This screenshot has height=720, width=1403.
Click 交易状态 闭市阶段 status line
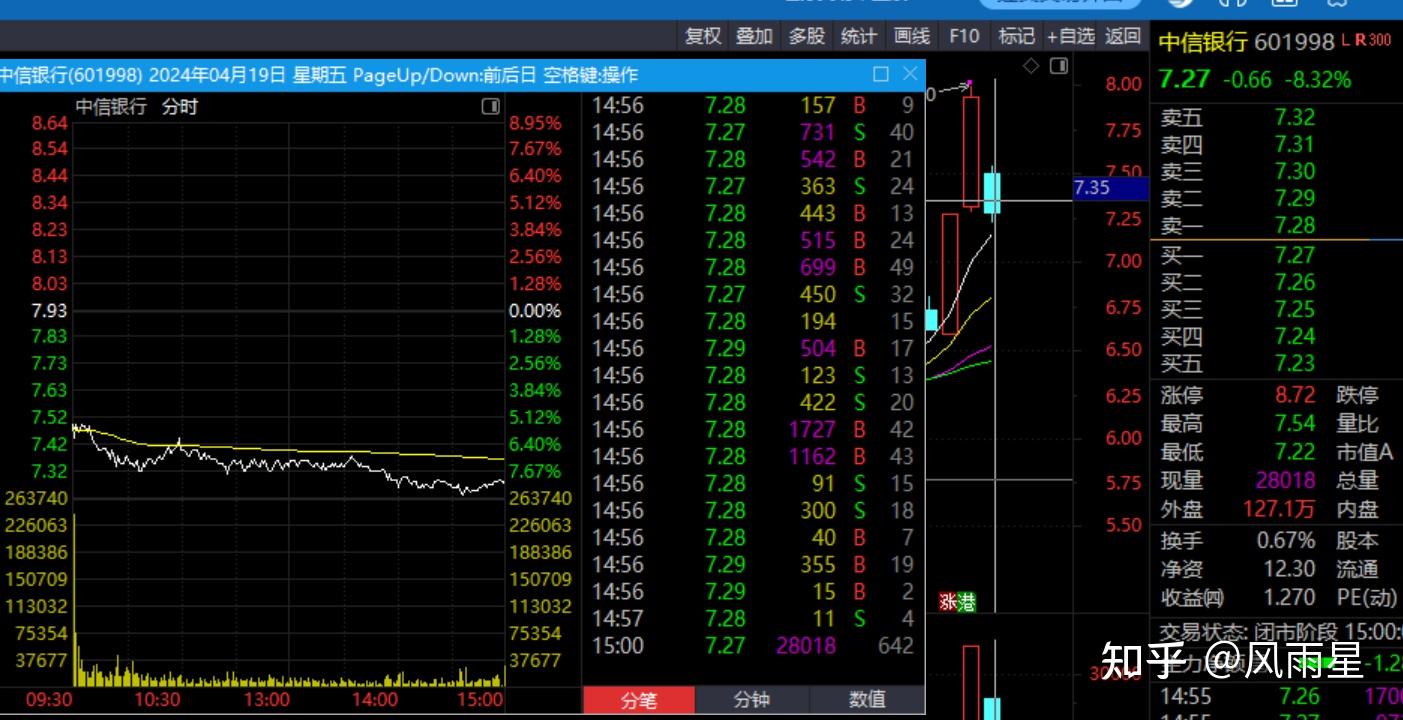[1280, 632]
